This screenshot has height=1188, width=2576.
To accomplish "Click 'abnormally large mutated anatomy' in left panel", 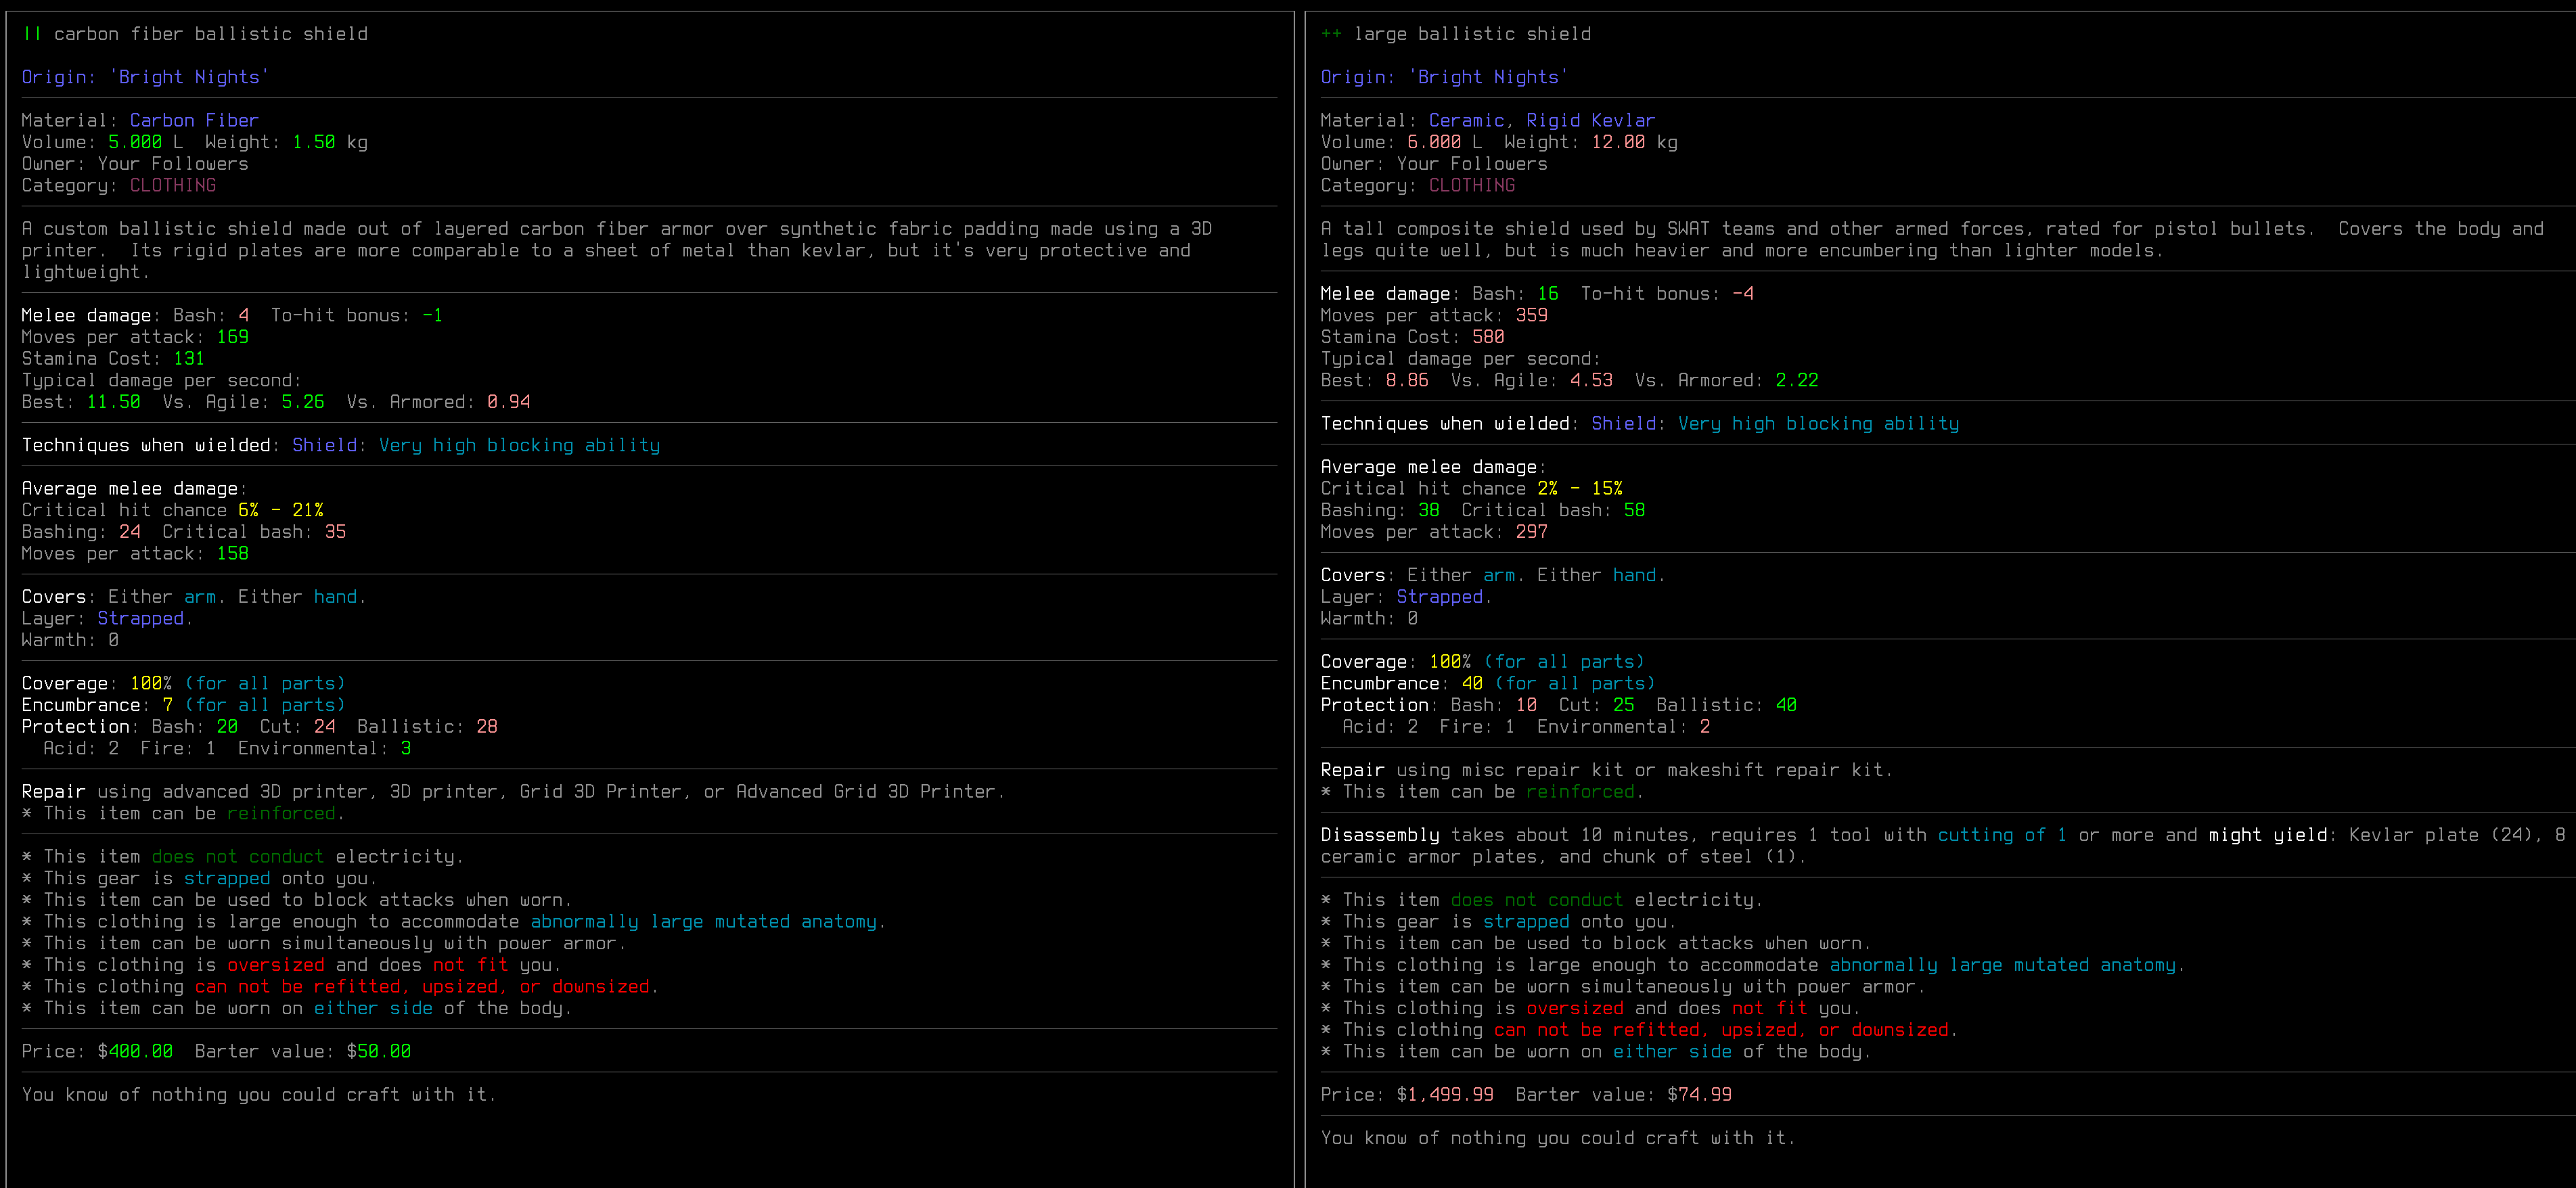I will [704, 921].
